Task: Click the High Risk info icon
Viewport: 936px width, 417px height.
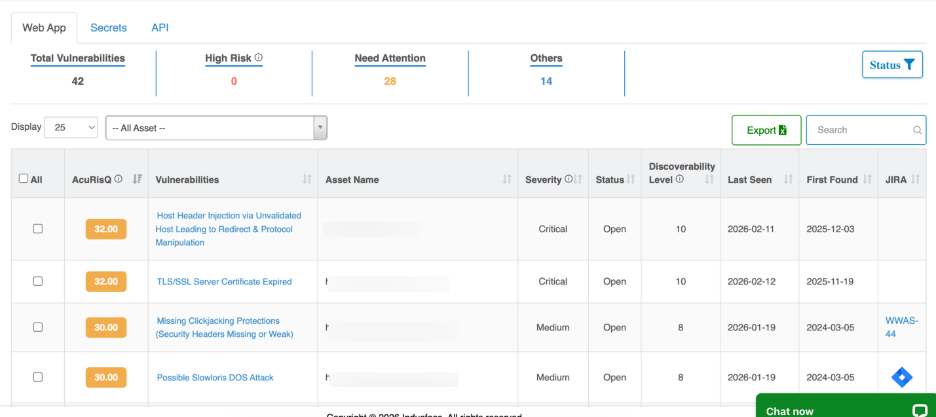Action: (x=259, y=58)
